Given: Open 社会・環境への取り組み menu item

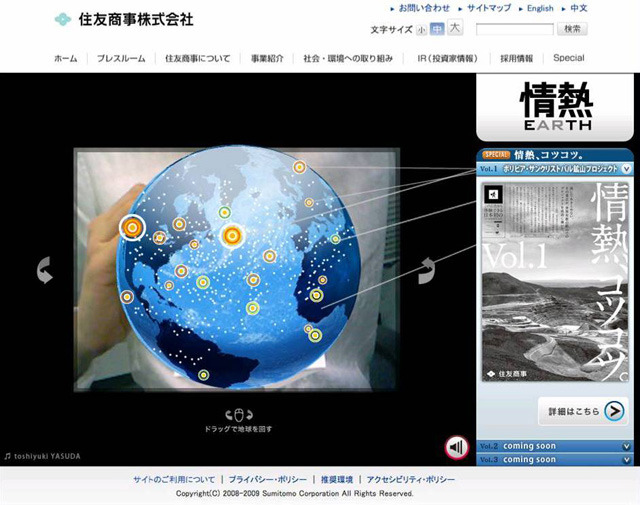Looking at the screenshot, I should (x=348, y=59).
